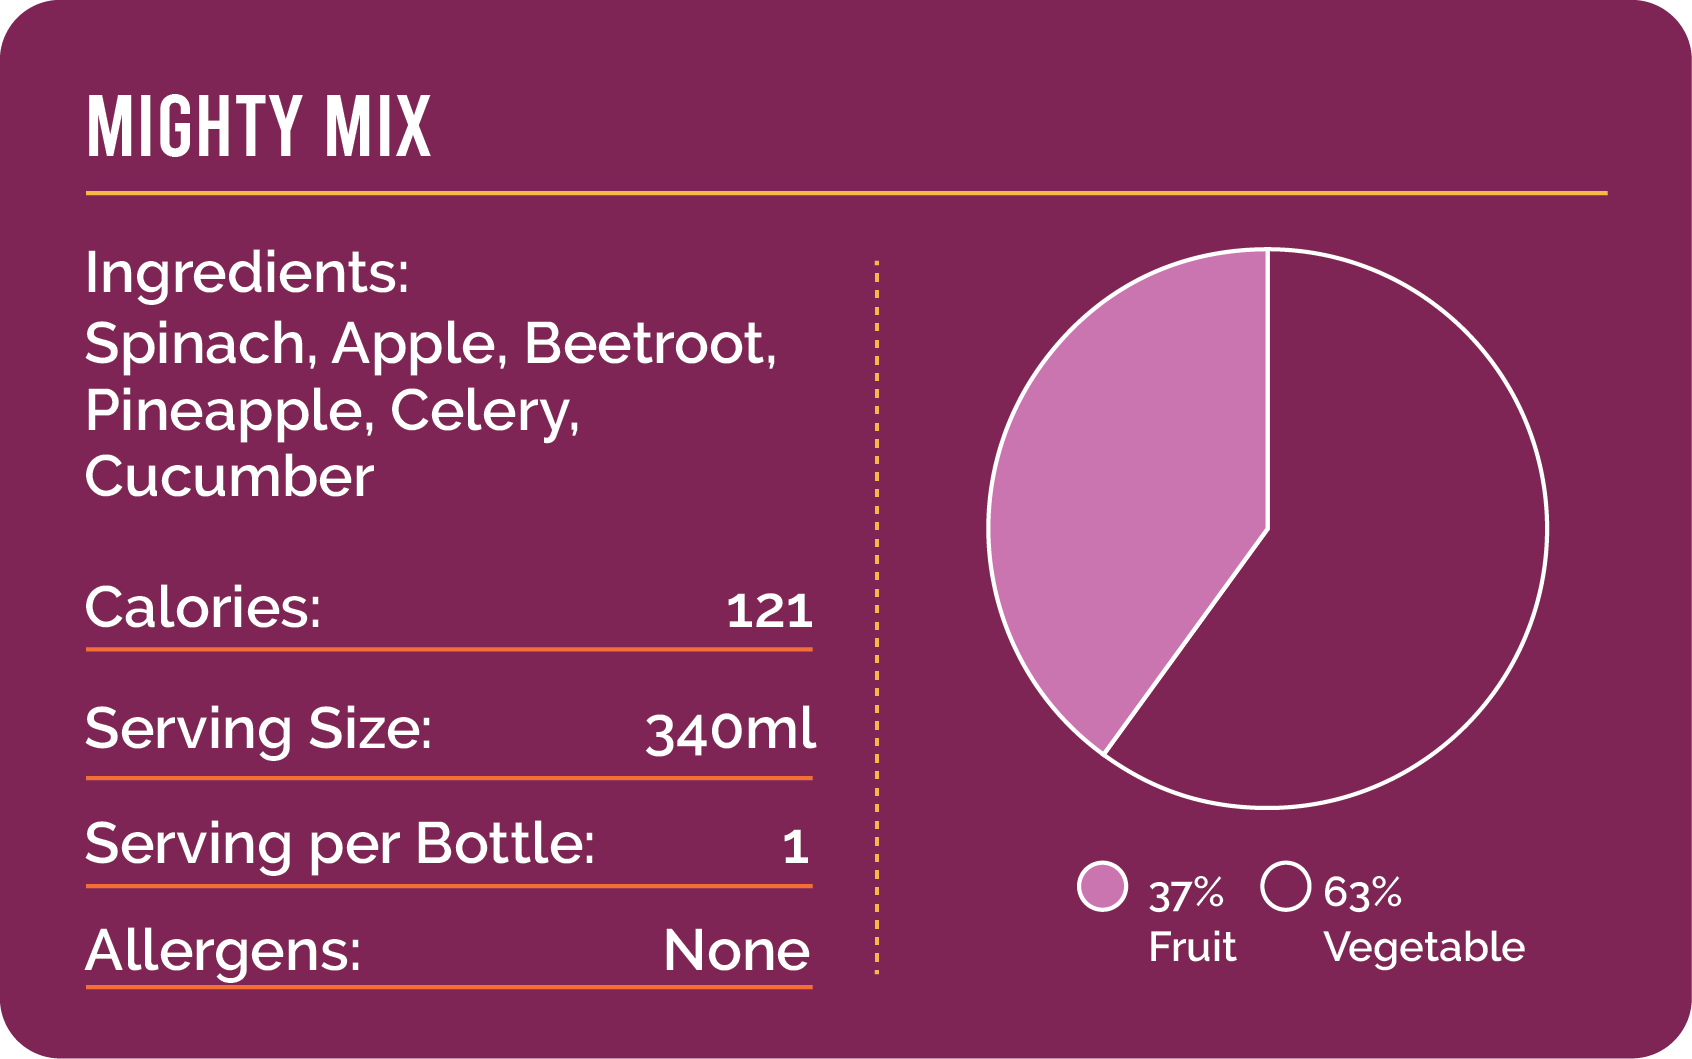Click the MIGHTY MIX title
The width and height of the screenshot is (1692, 1059).
[x=258, y=127]
